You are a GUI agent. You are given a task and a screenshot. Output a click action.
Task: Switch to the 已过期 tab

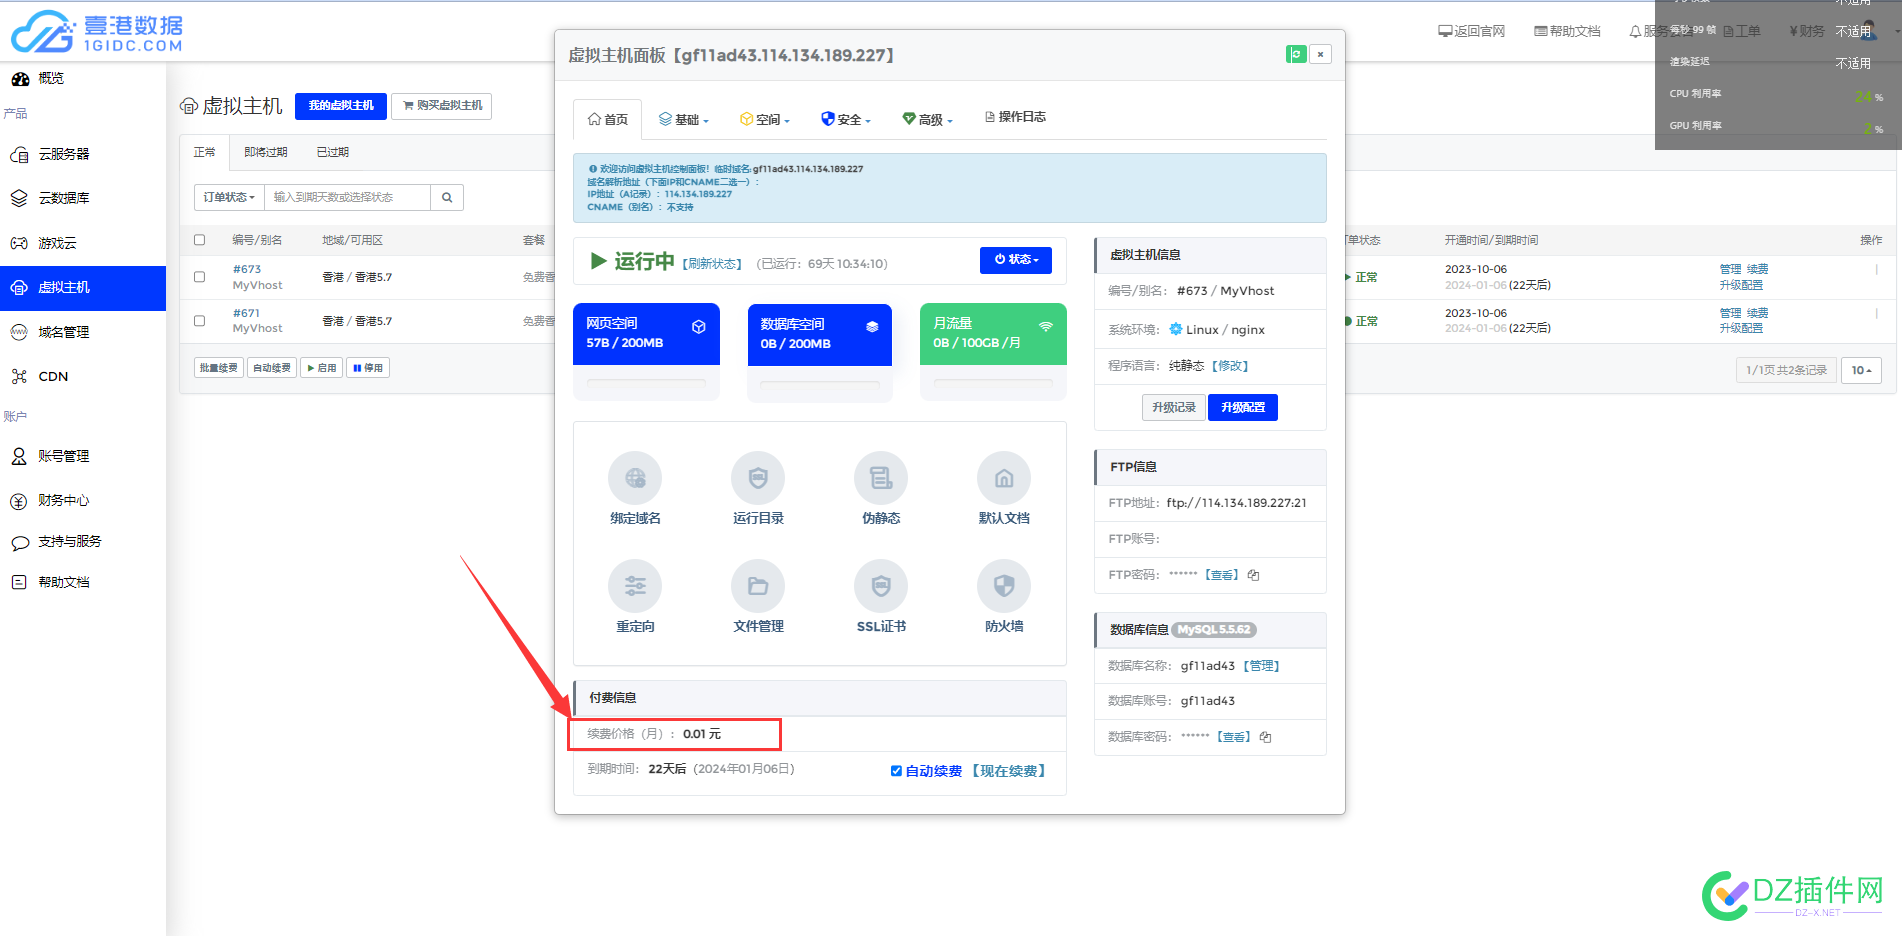(x=333, y=152)
